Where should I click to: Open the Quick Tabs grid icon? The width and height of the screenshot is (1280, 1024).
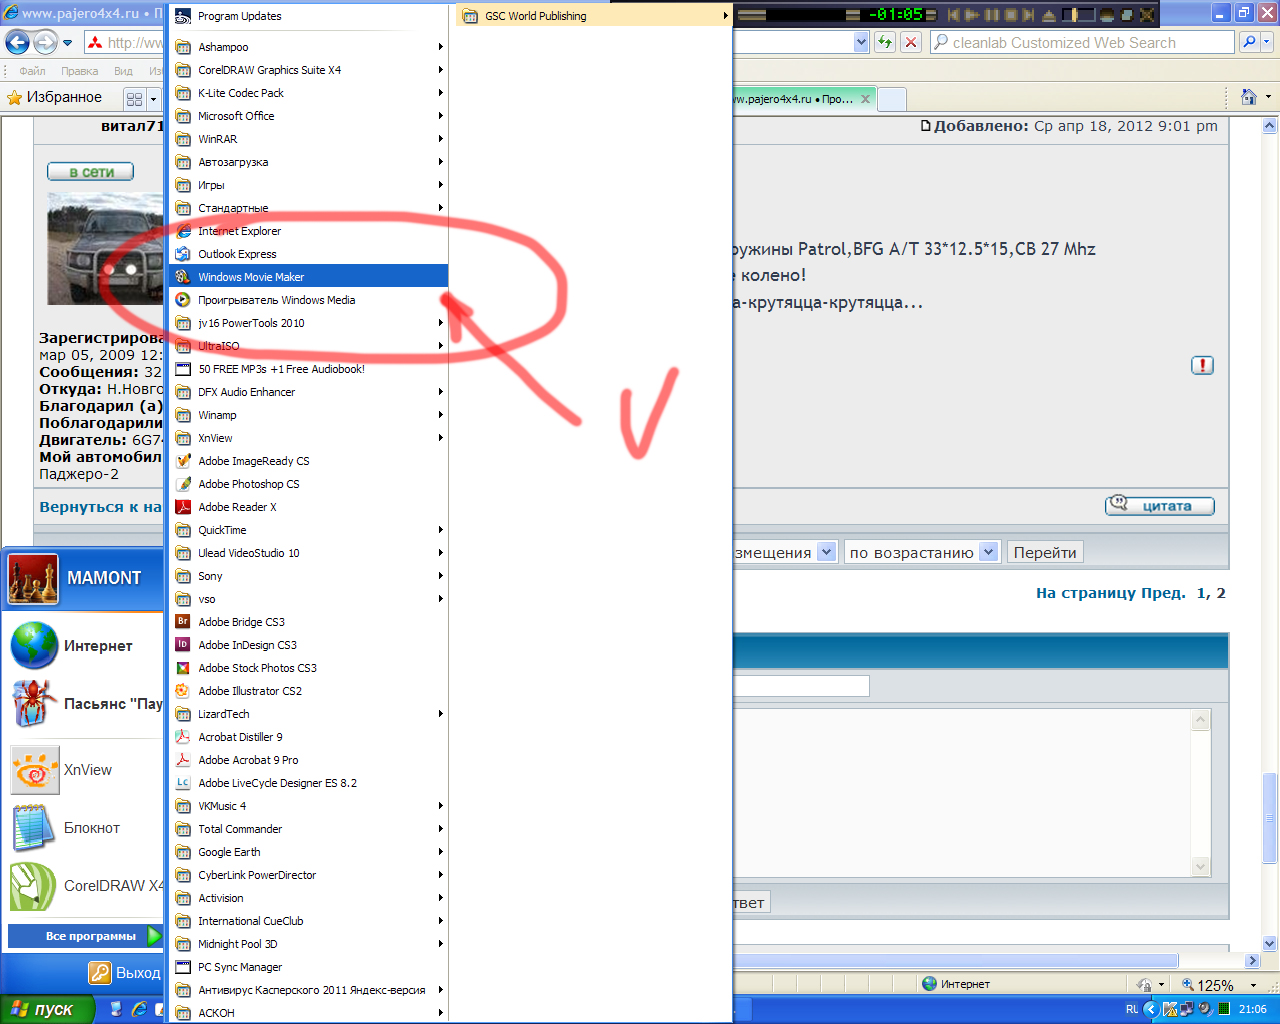[135, 99]
